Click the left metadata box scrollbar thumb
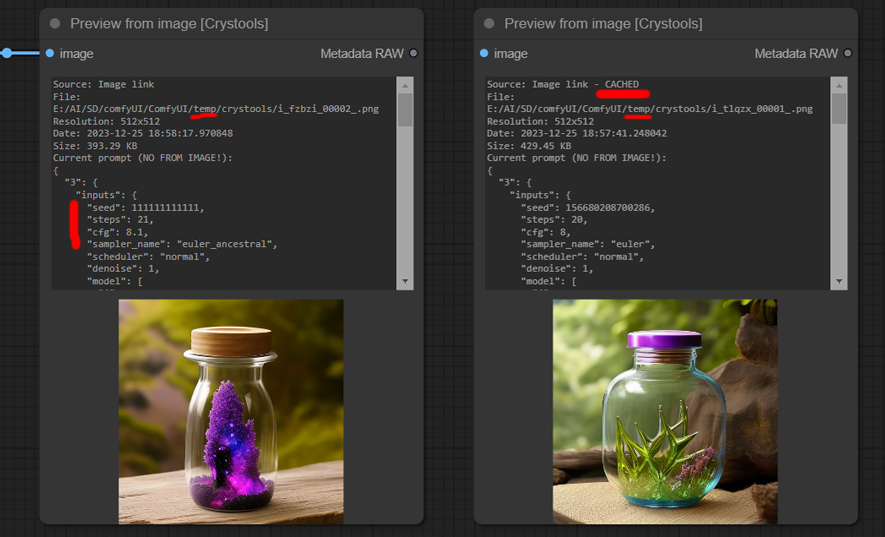The width and height of the screenshot is (885, 537). [405, 109]
